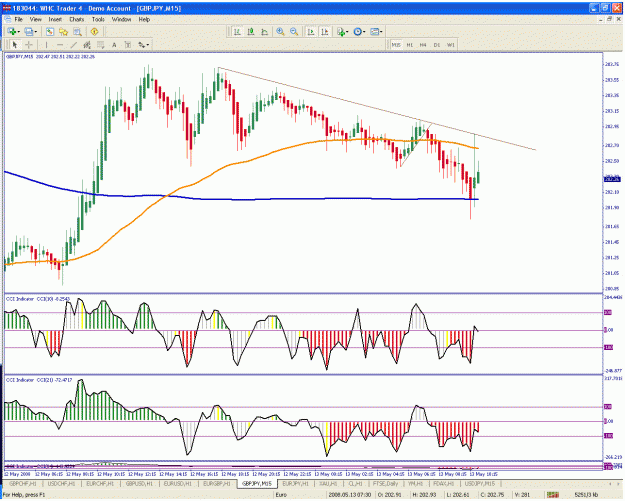Open the Charts menu
The height and width of the screenshot is (501, 625).
point(77,19)
